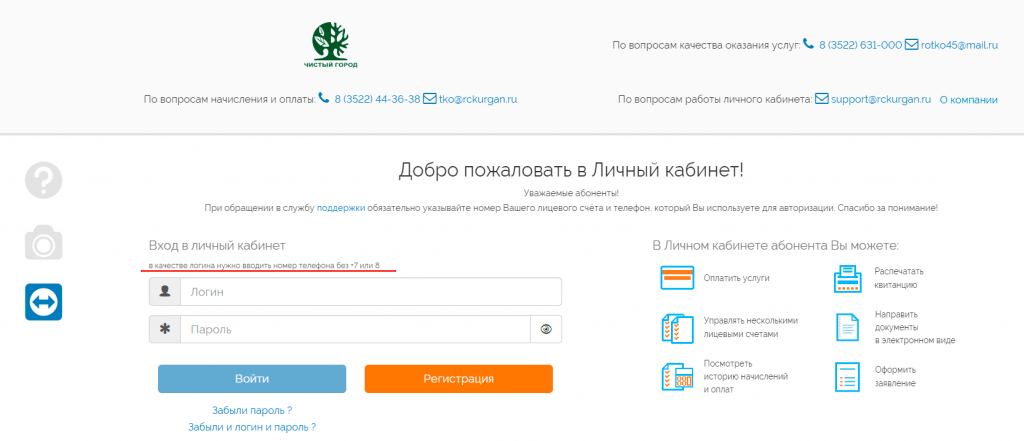Image resolution: width=1024 pixels, height=441 pixels.
Task: Click envelope icon before rotko45@mail.ru
Action: click(912, 45)
